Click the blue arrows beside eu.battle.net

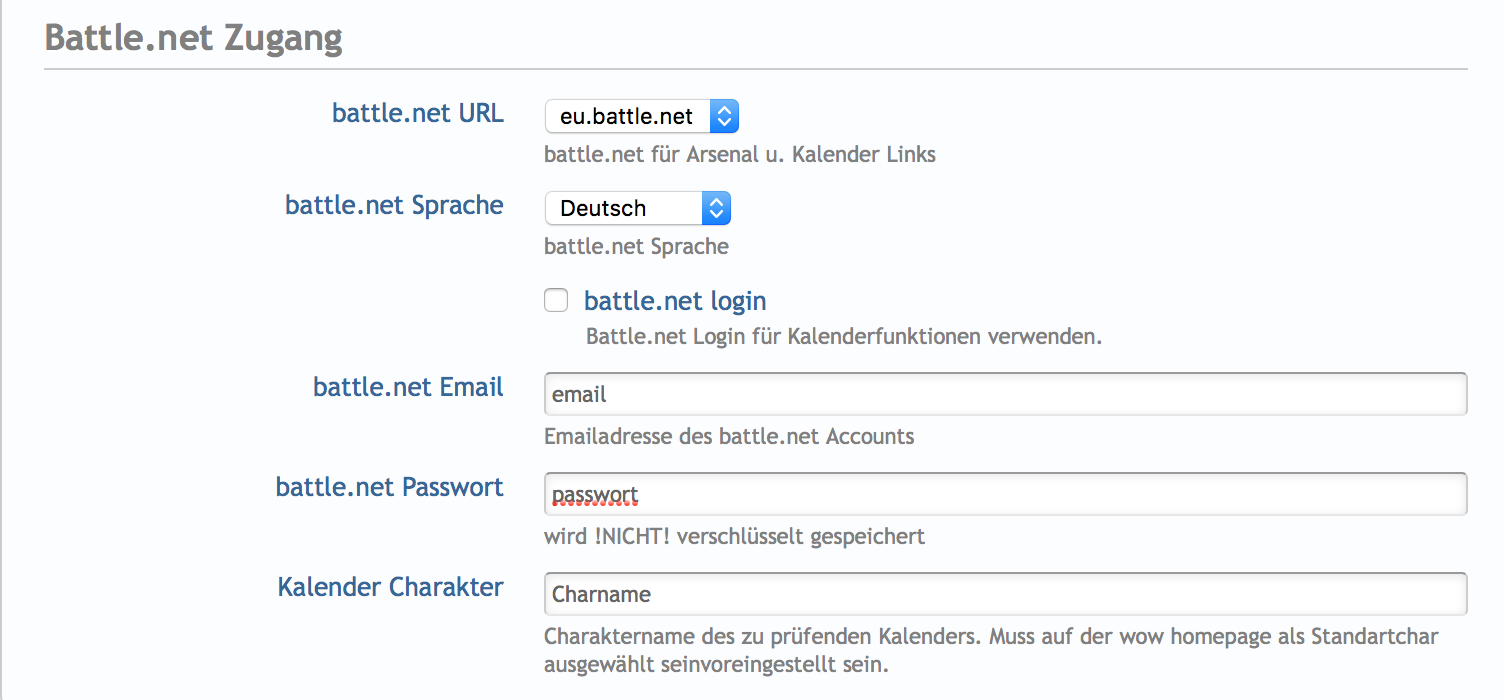[x=724, y=116]
